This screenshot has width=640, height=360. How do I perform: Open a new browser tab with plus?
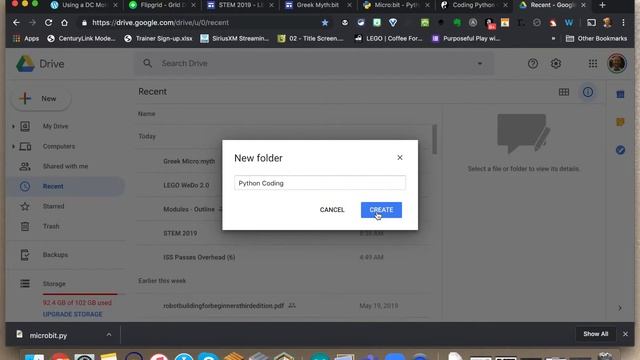(602, 5)
